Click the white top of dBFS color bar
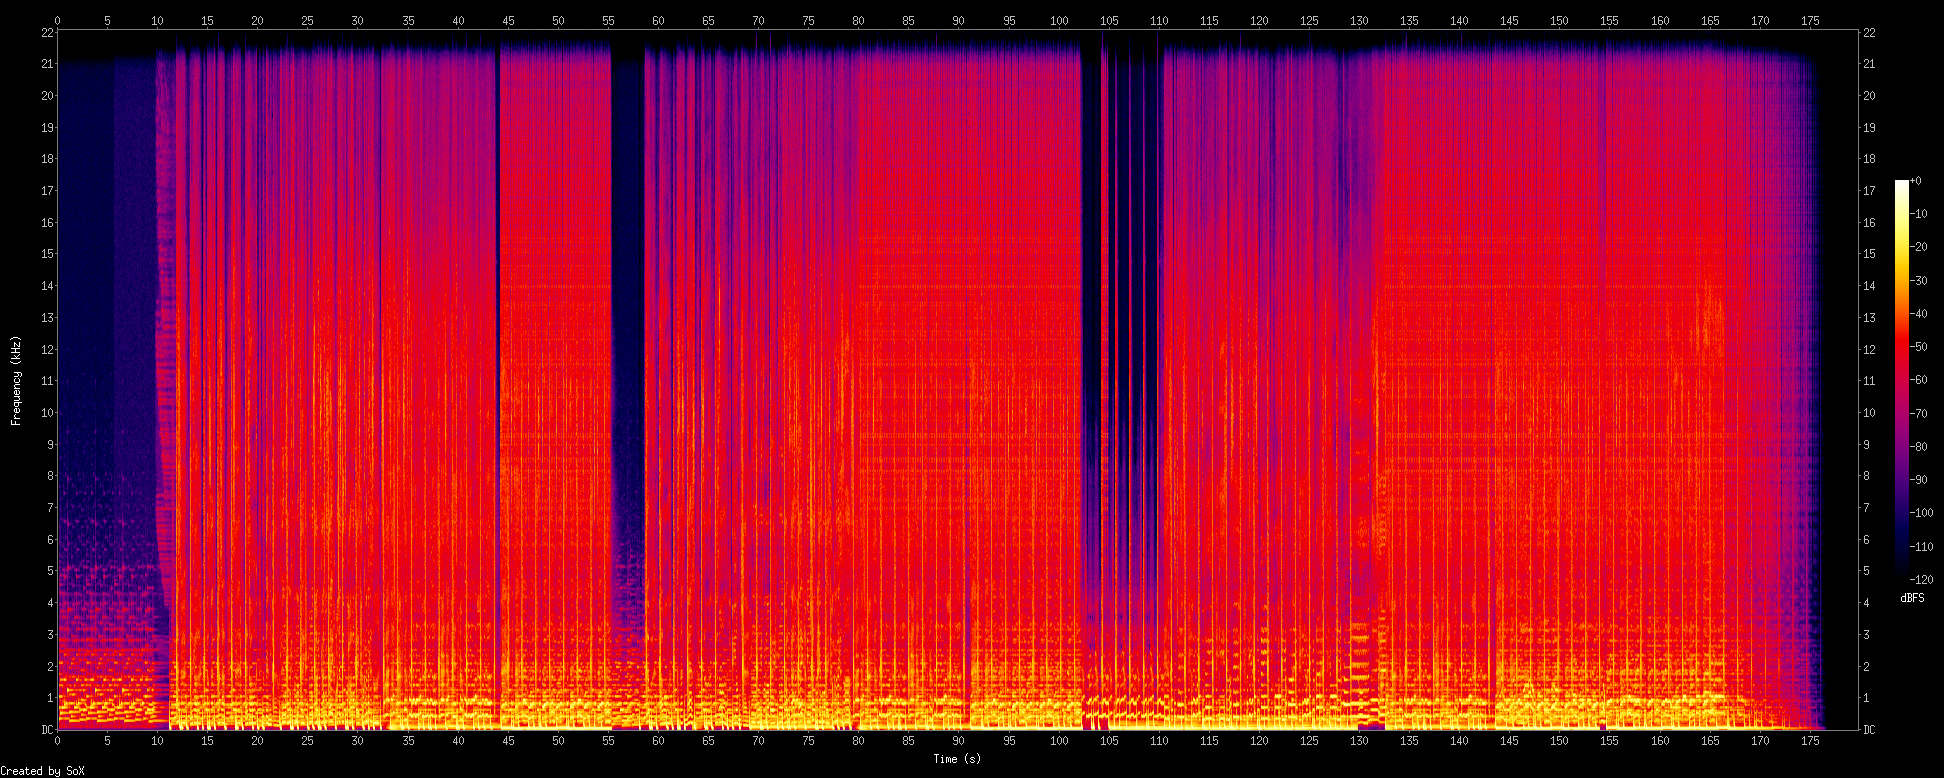Screen dimensions: 1944x778 (x=1901, y=184)
